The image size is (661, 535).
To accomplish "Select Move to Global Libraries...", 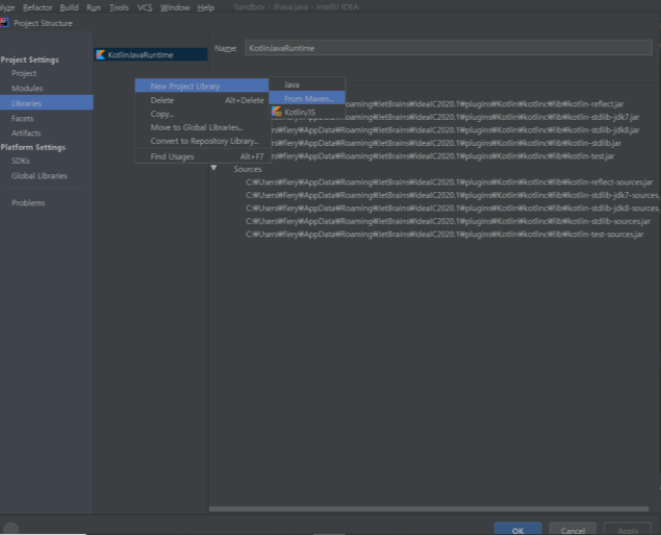I will coord(202,127).
